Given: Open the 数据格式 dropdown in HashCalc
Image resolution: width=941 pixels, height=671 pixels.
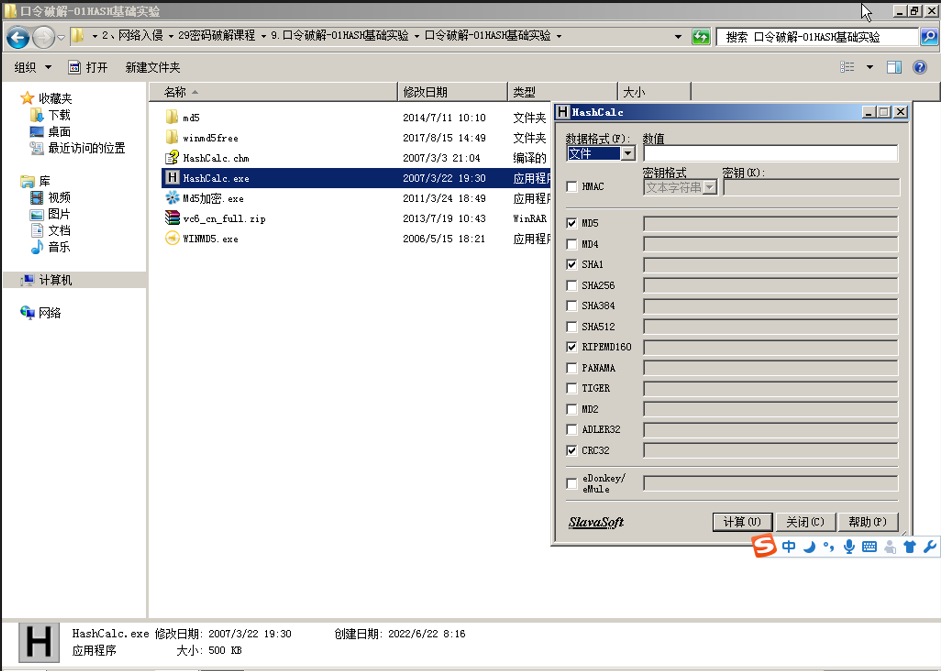Looking at the screenshot, I should pyautogui.click(x=628, y=154).
